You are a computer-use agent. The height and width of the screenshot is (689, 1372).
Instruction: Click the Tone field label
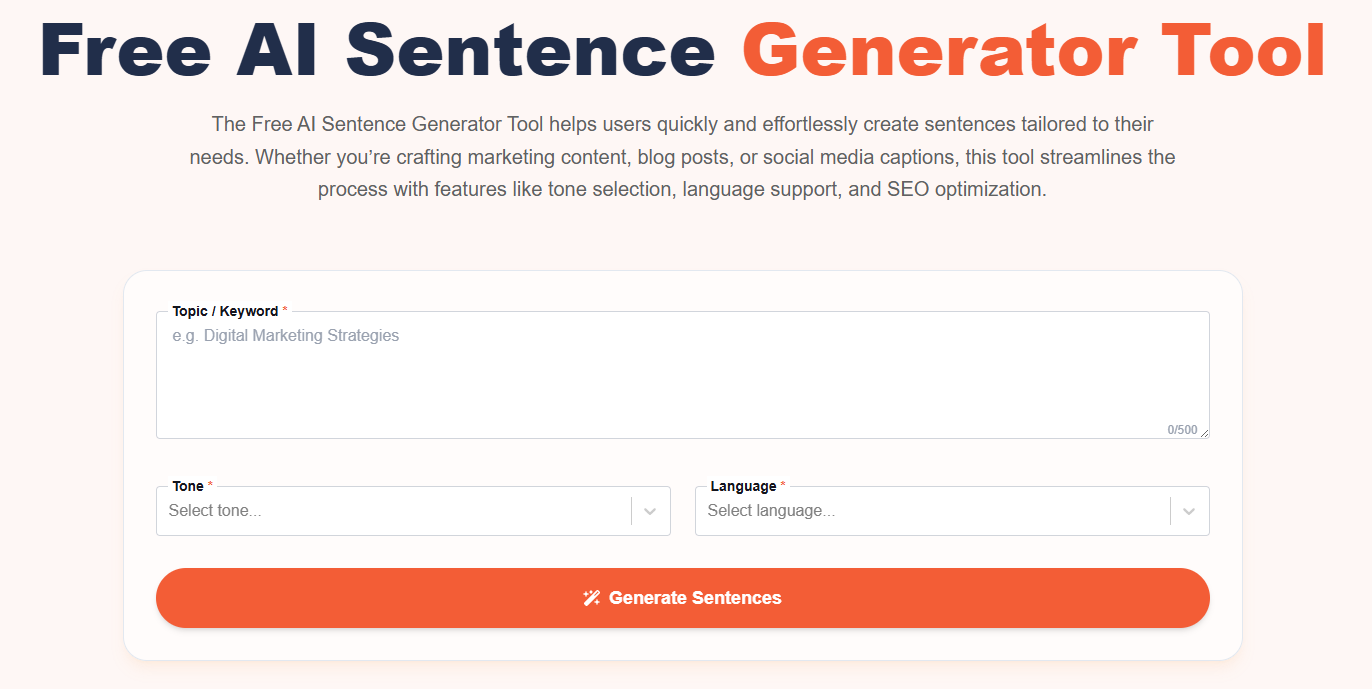(x=189, y=486)
